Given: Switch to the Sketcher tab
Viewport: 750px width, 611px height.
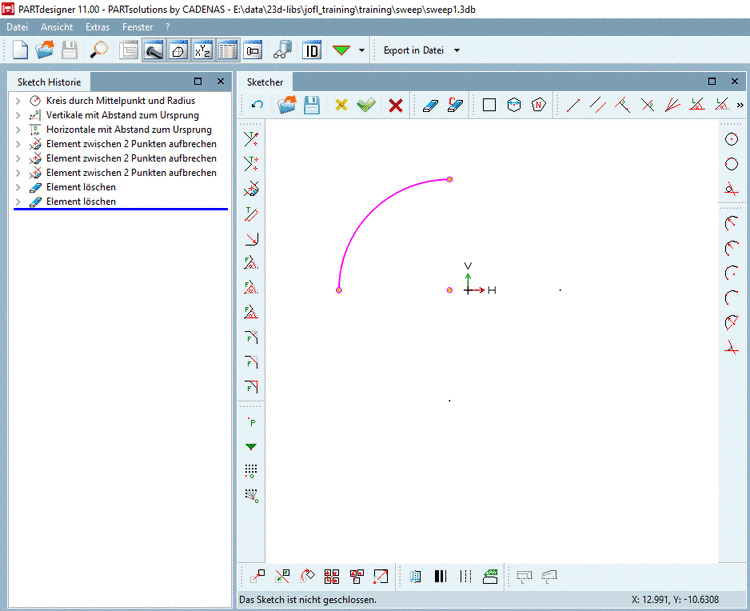Looking at the screenshot, I should 265,82.
